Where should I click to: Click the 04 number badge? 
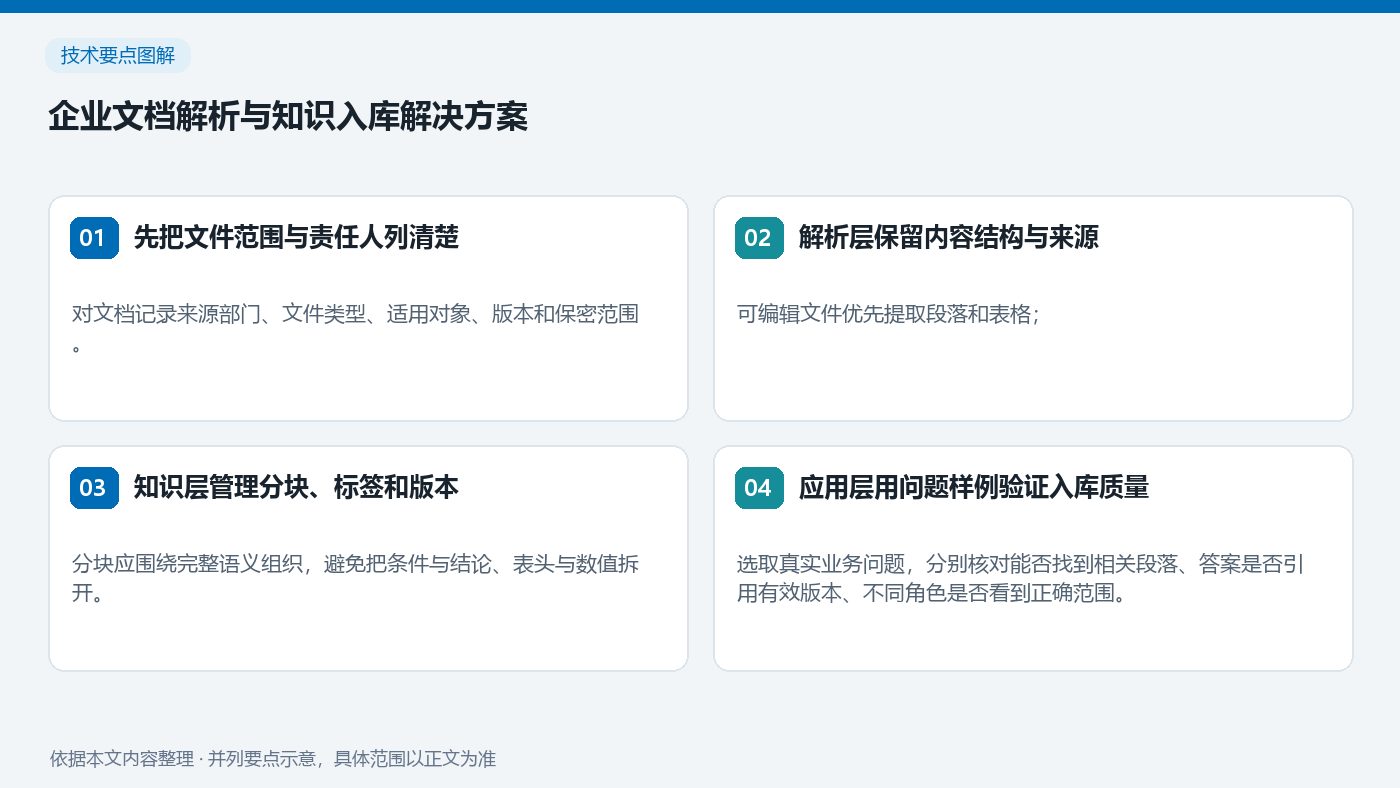tap(759, 488)
